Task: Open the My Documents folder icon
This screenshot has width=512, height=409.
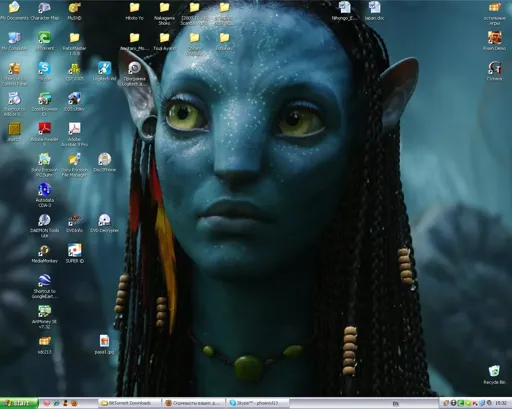Action: pyautogui.click(x=14, y=11)
